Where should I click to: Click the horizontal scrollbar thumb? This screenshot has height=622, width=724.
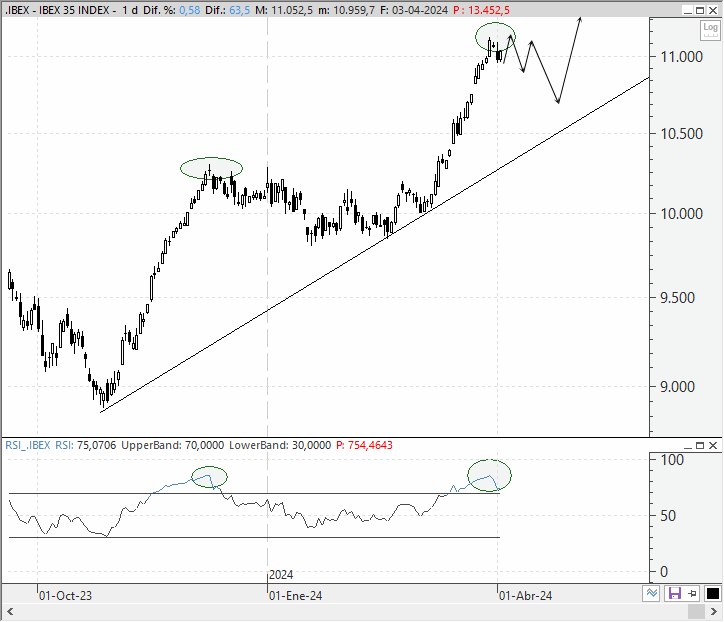(x=697, y=612)
